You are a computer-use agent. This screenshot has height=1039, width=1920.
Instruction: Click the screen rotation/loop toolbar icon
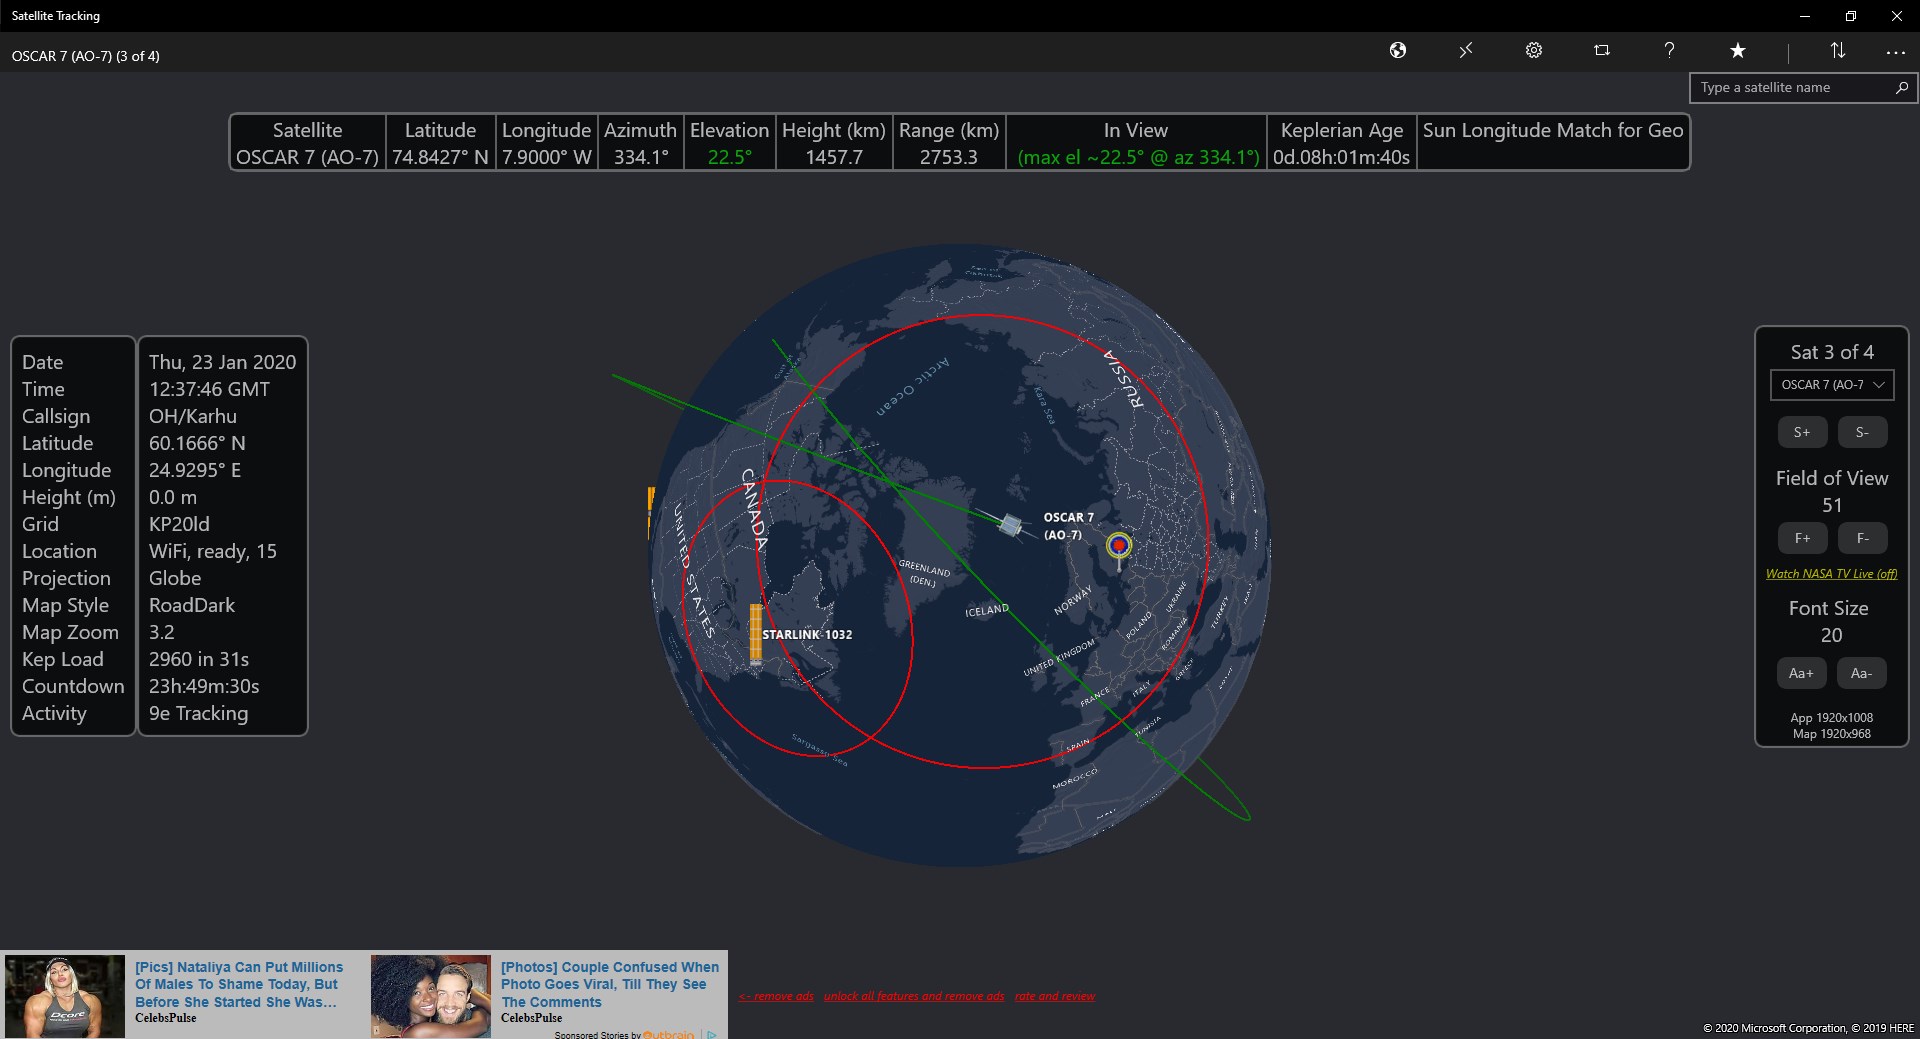1601,50
